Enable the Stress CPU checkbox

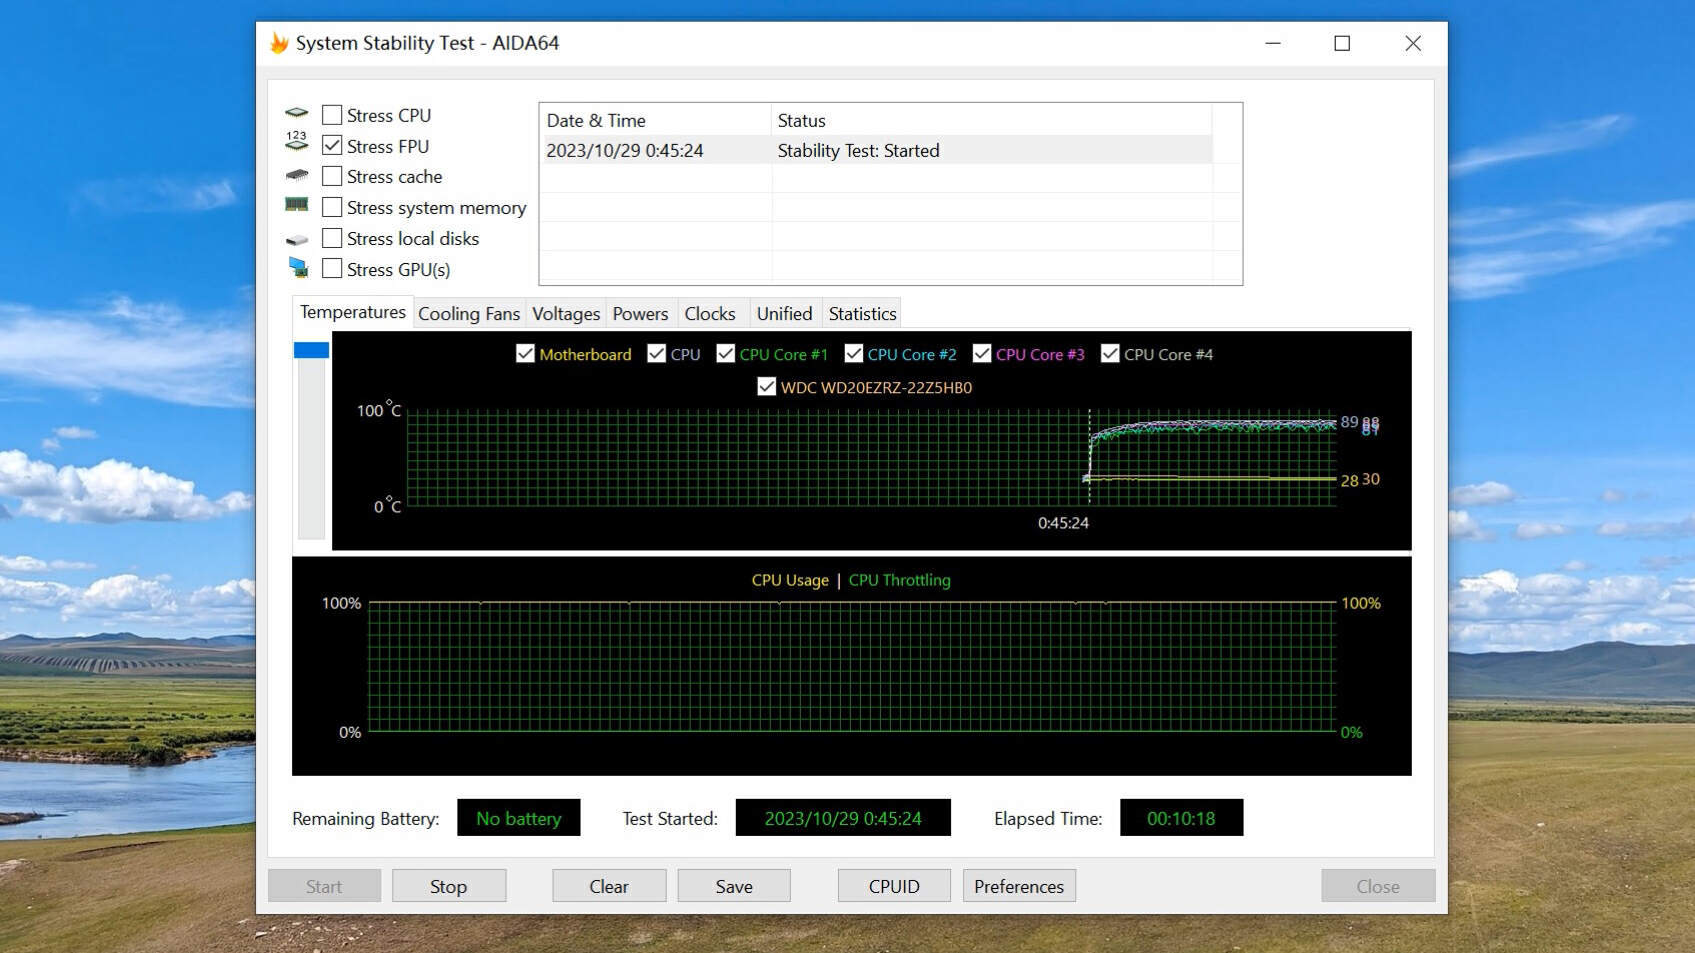332,115
